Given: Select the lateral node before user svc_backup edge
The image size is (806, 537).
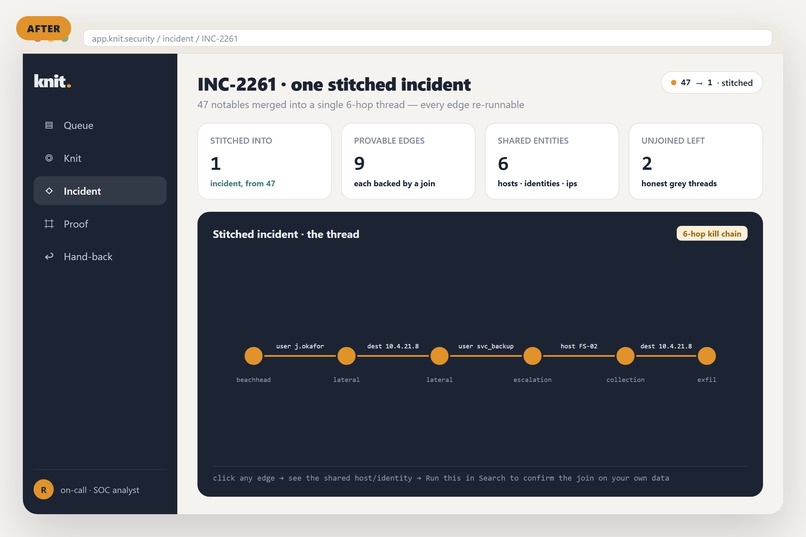Looking at the screenshot, I should tap(439, 356).
